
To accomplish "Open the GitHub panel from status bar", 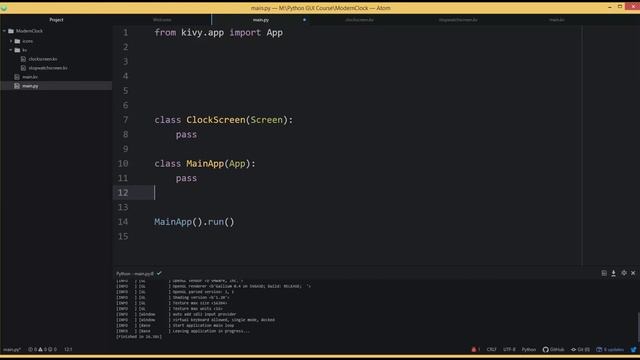I will [553, 349].
